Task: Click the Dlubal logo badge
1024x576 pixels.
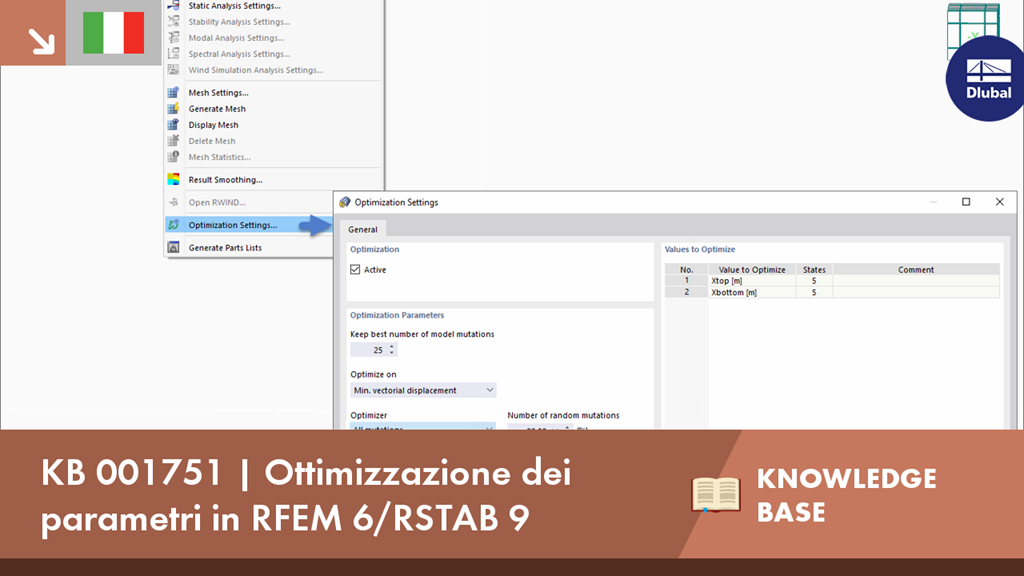Action: click(987, 78)
